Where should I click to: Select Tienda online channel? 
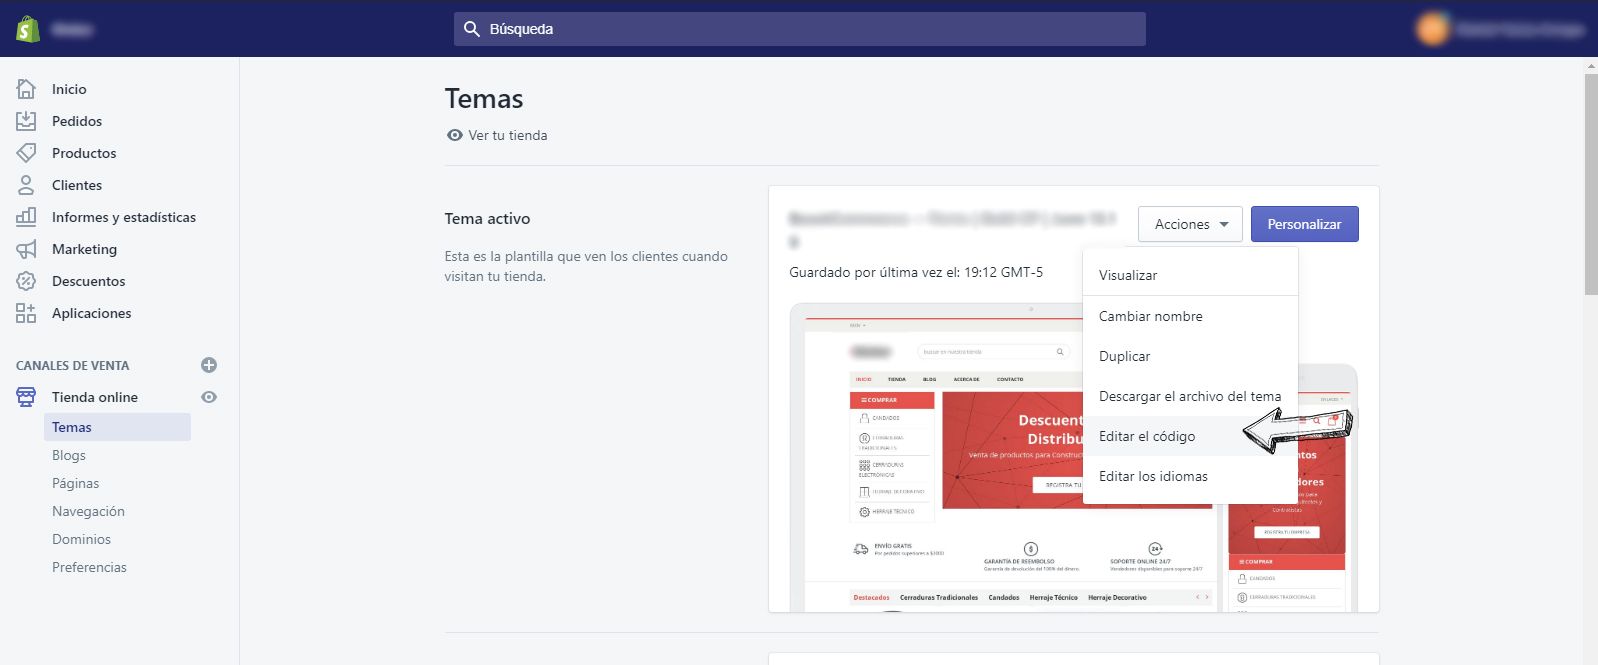coord(95,397)
